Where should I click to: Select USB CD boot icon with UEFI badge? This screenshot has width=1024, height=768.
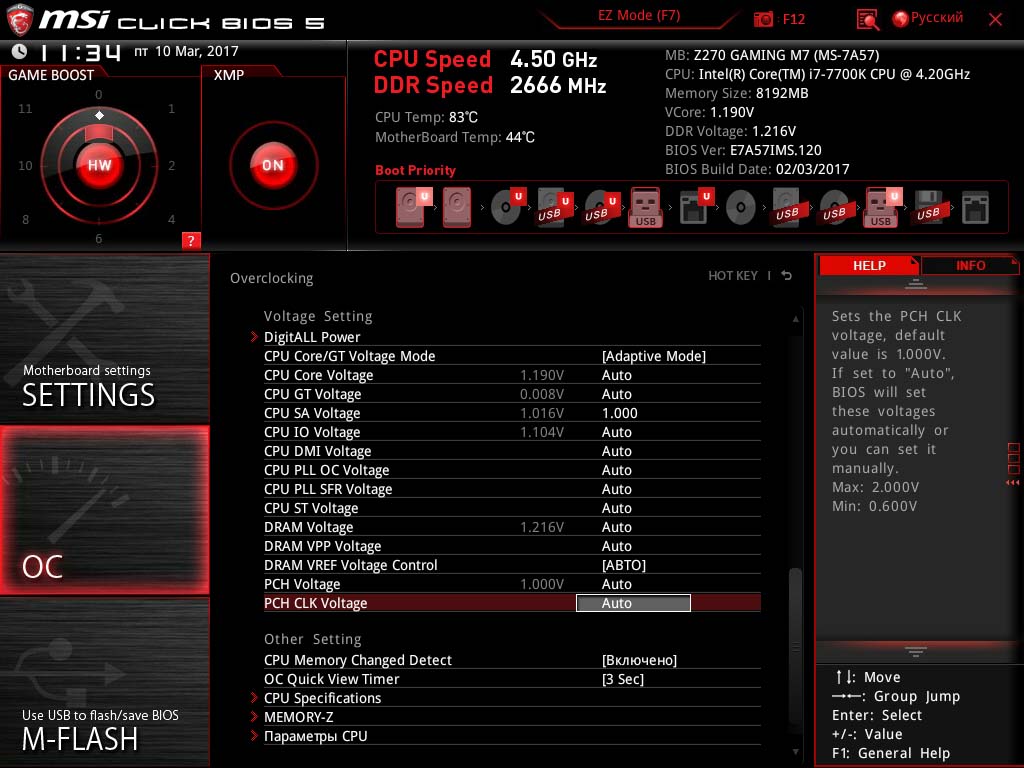[601, 207]
